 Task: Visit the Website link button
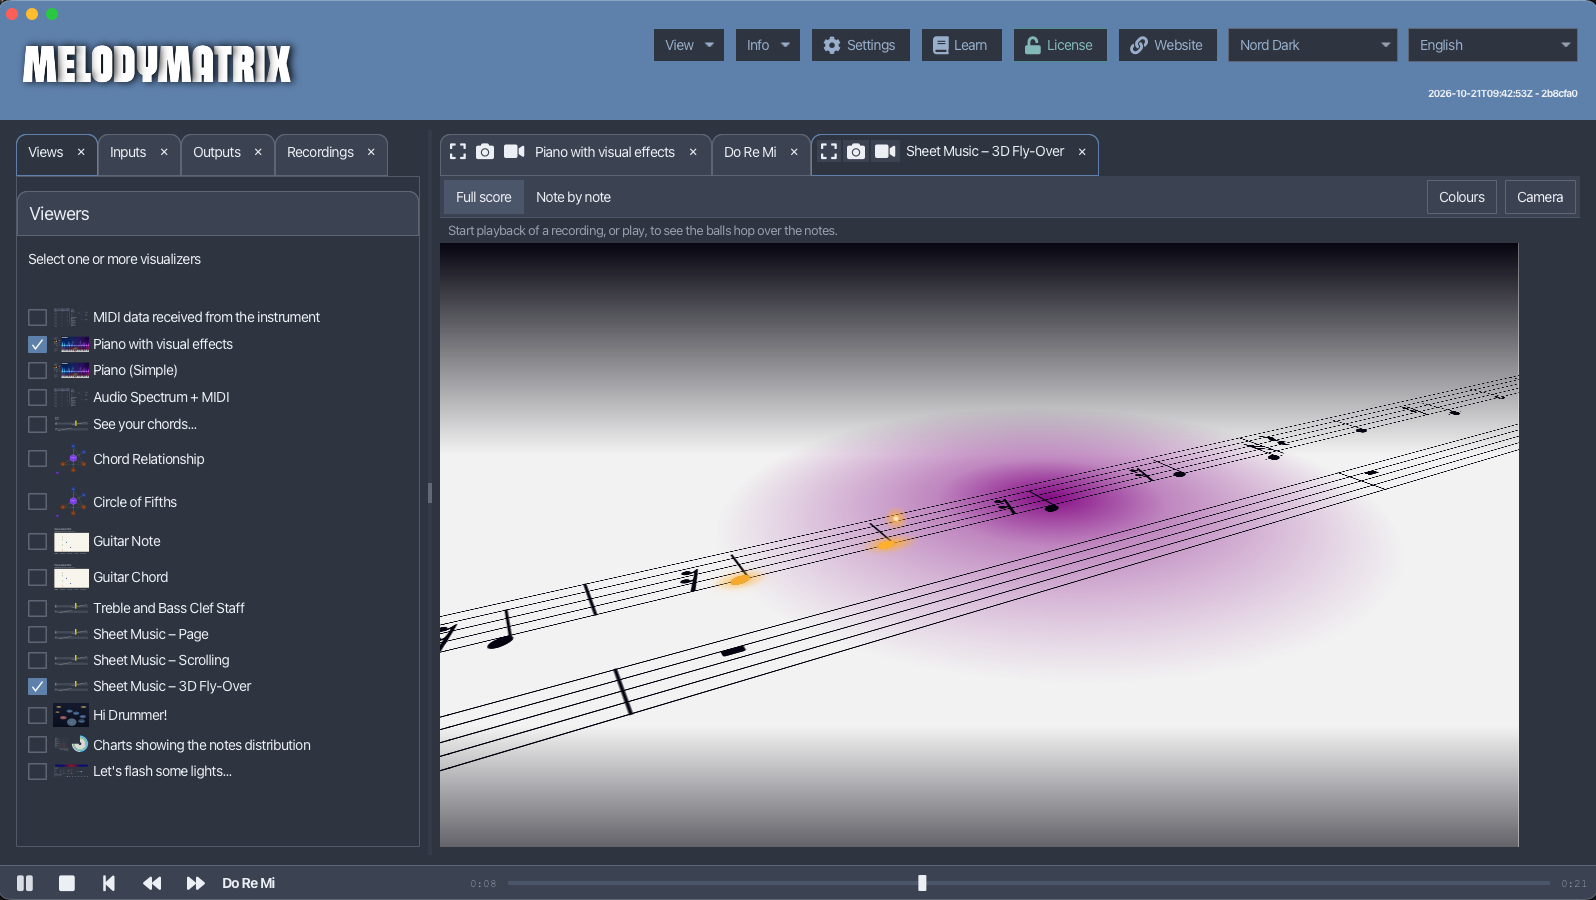(x=1167, y=45)
